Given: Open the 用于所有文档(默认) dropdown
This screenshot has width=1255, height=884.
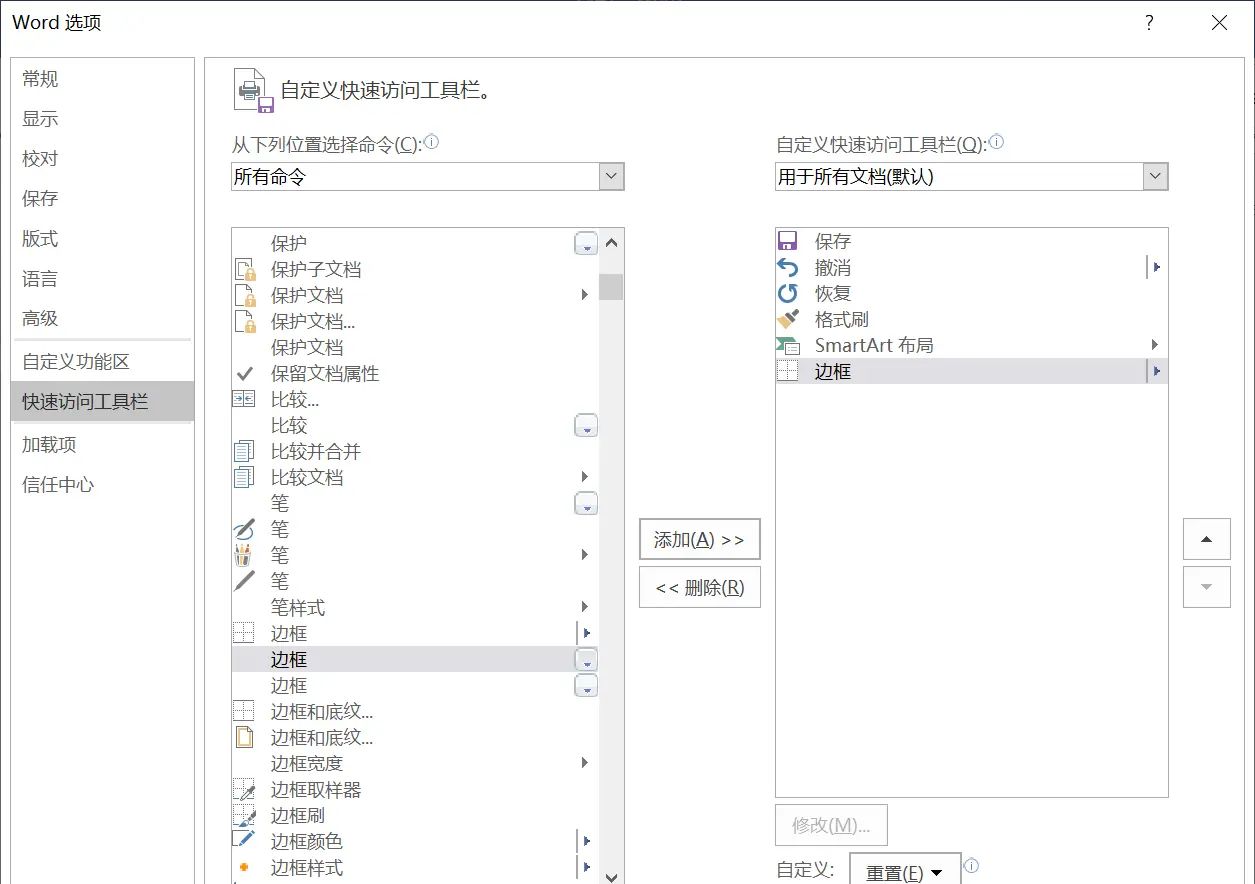Looking at the screenshot, I should click(1156, 177).
